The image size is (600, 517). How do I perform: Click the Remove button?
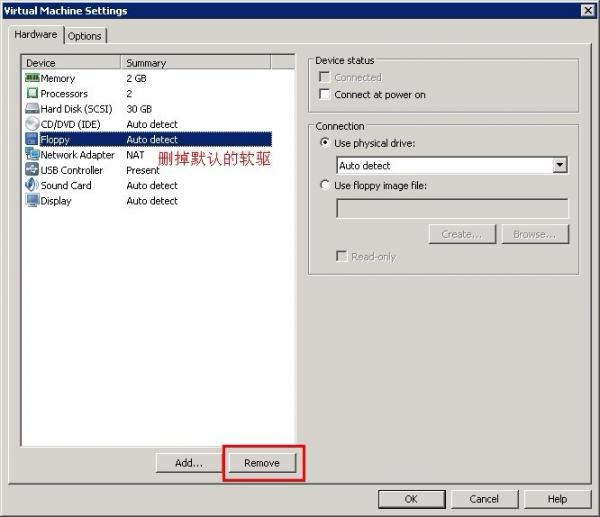click(x=262, y=463)
